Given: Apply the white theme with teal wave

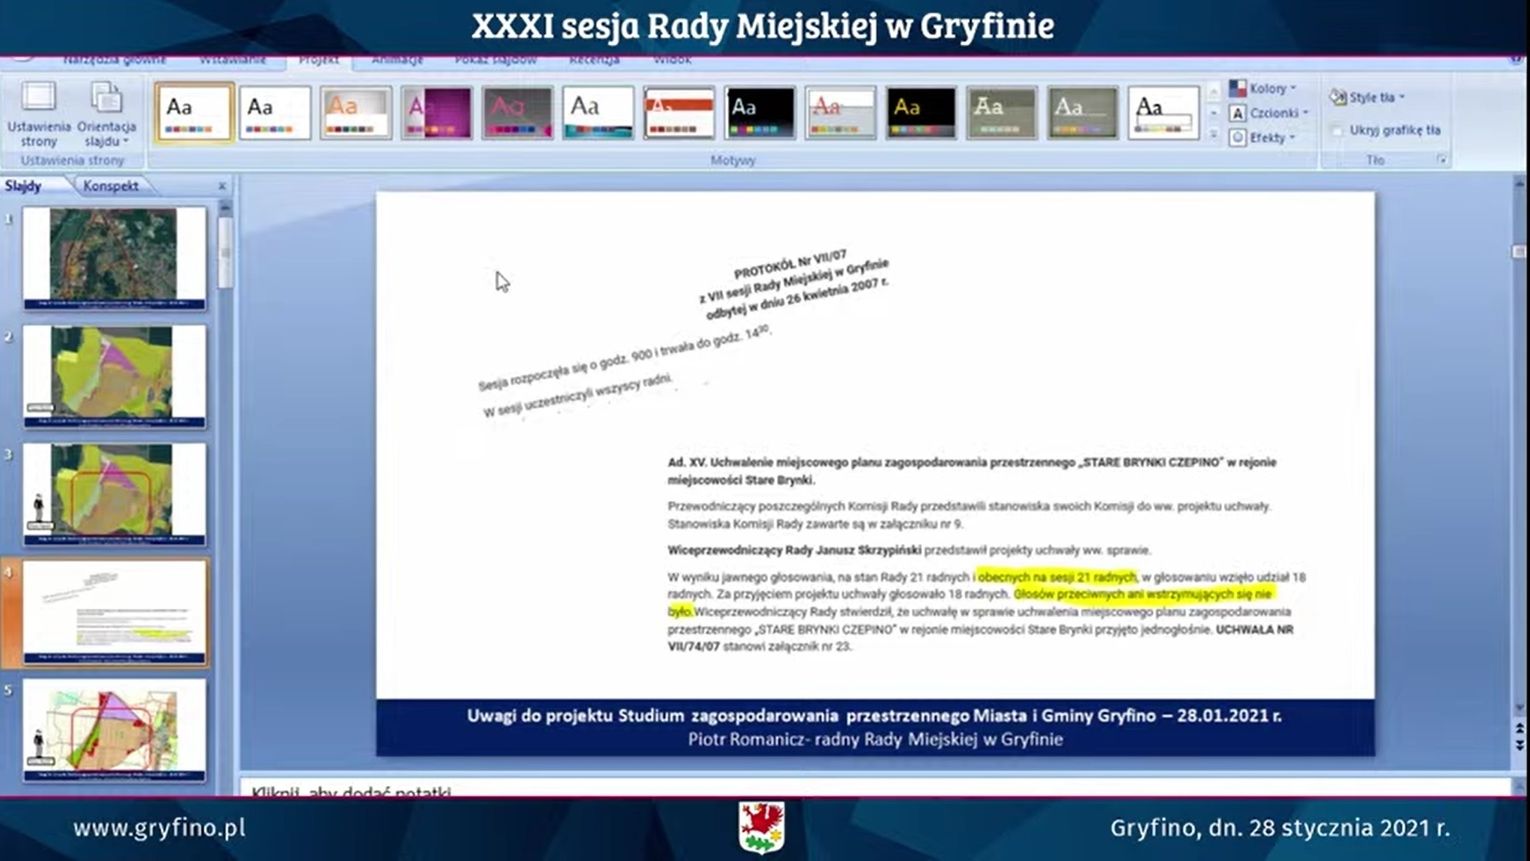Looking at the screenshot, I should coord(598,112).
